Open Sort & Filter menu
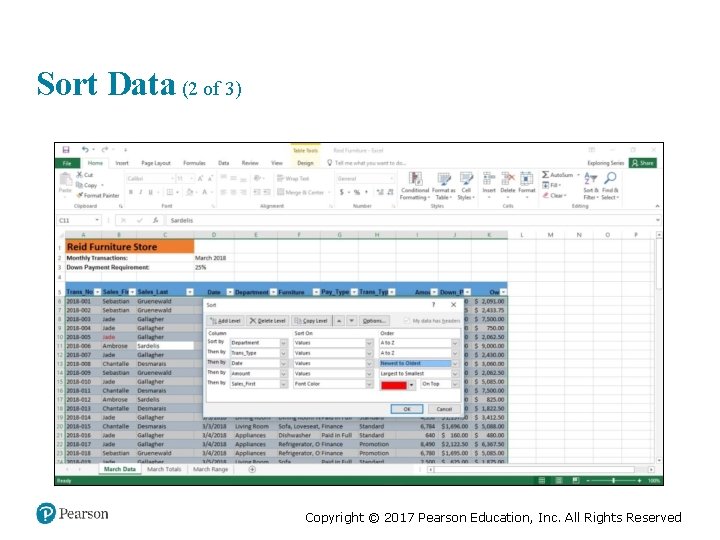720x540 pixels. pyautogui.click(x=591, y=186)
